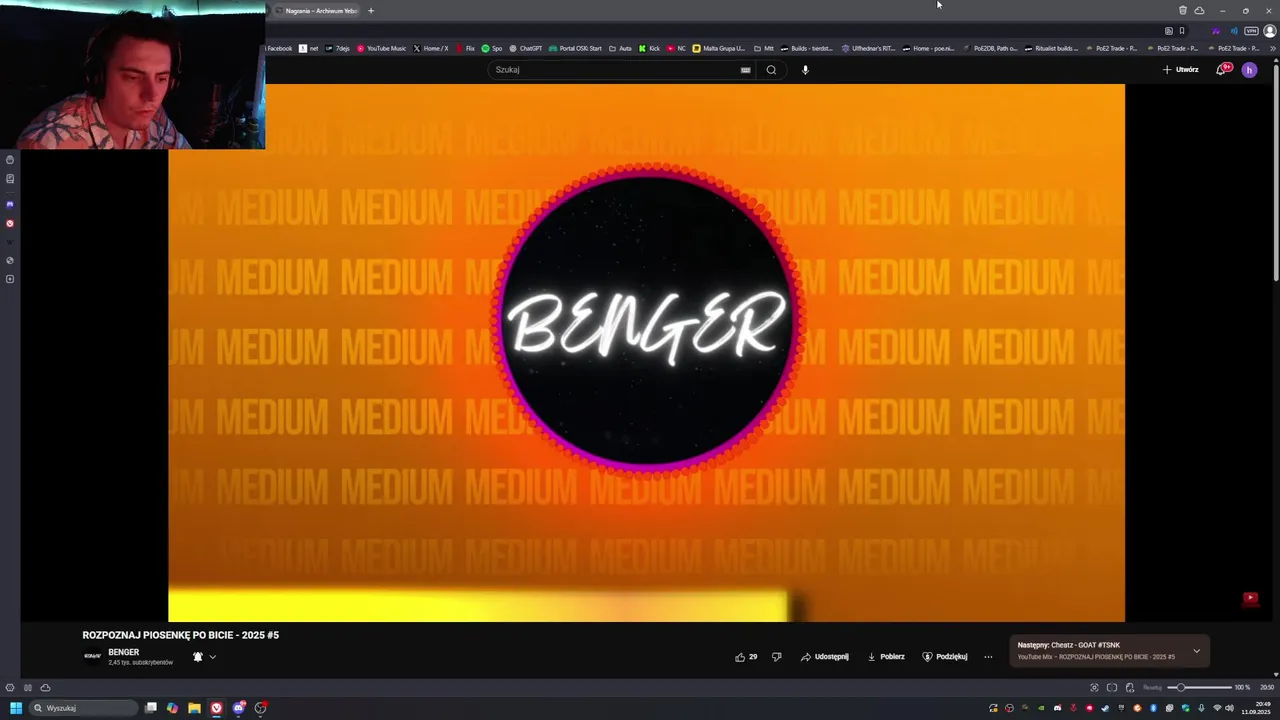Open the BENGER channel avatar
The image size is (1280, 720).
click(92, 656)
